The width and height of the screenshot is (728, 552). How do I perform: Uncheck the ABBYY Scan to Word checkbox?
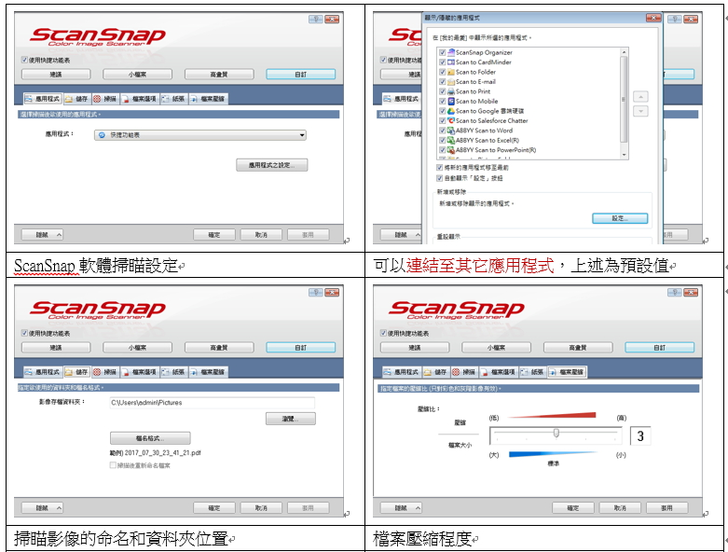pos(442,130)
